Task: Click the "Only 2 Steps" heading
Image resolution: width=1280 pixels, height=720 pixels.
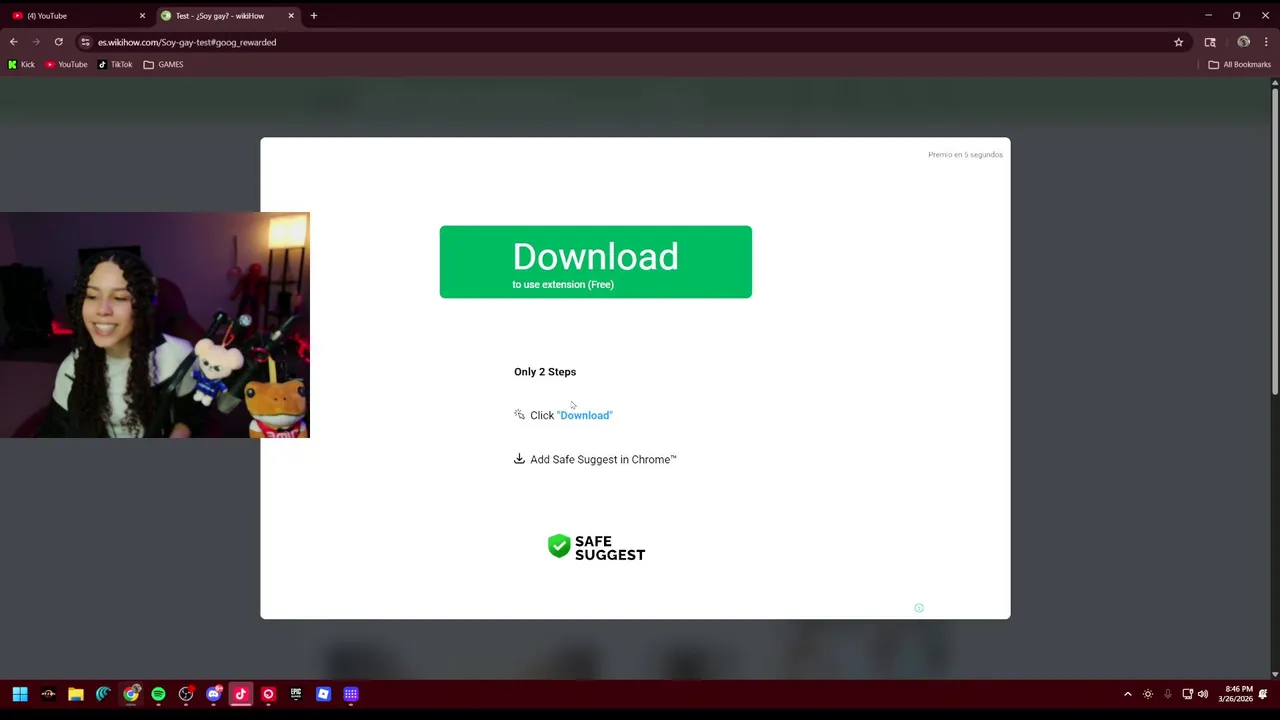Action: coord(545,372)
